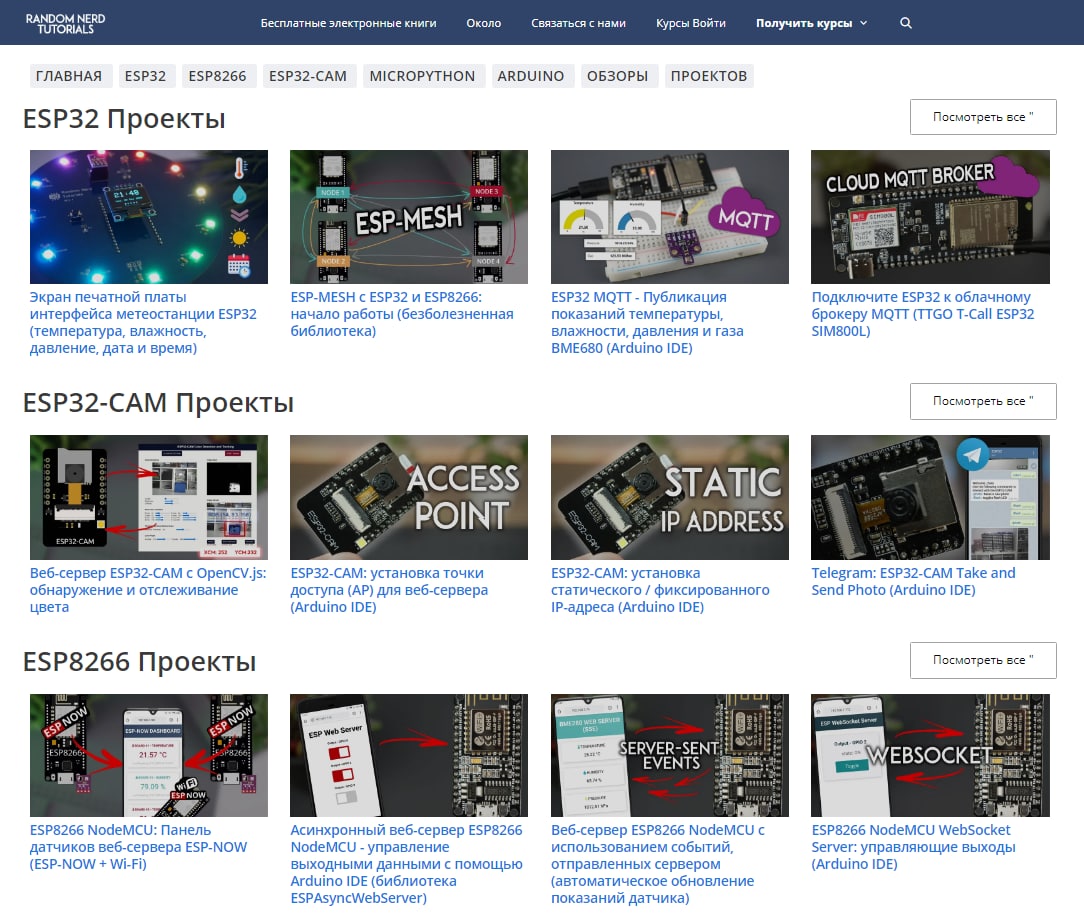The width and height of the screenshot is (1084, 916).
Task: View all ESP32 Проекты
Action: (x=983, y=117)
